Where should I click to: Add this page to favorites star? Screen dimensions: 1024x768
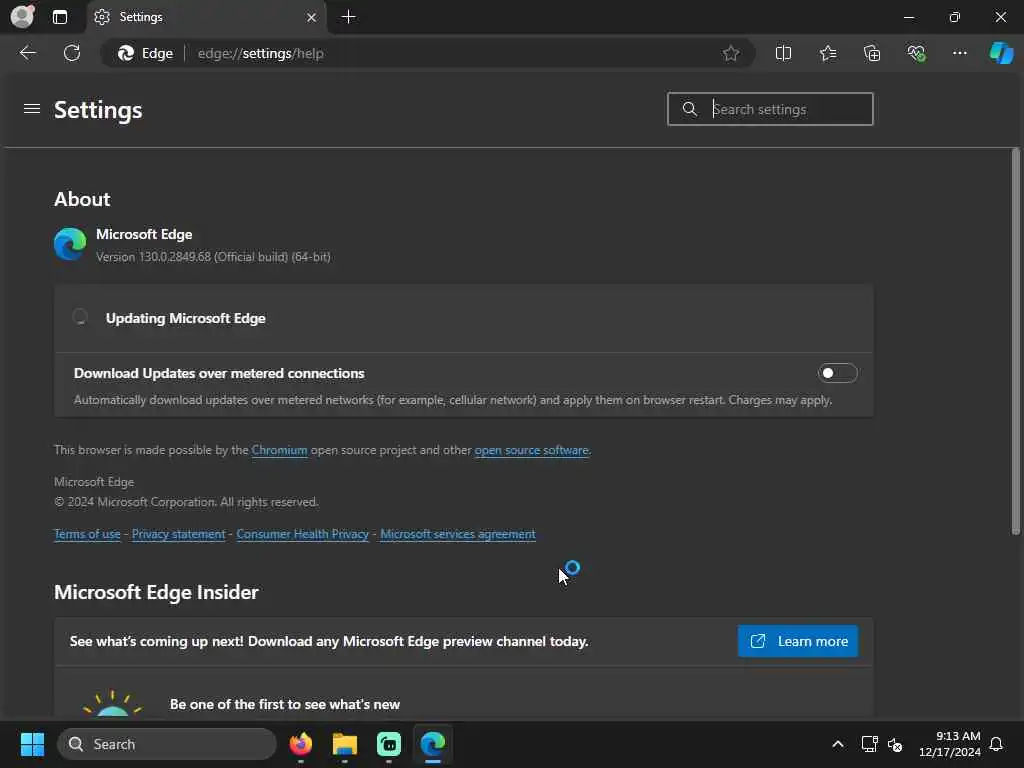pyautogui.click(x=731, y=54)
